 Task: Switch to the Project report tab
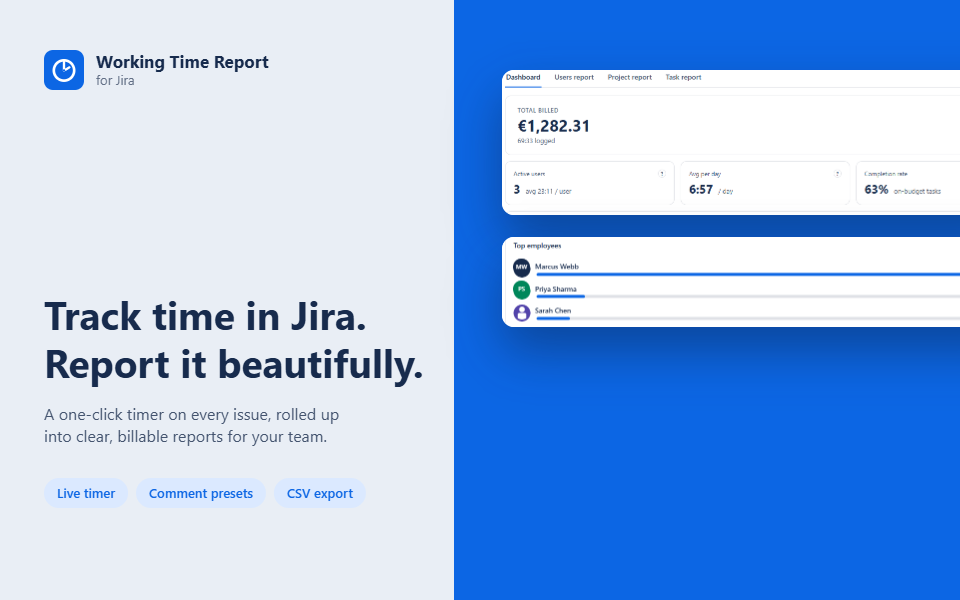pos(629,78)
